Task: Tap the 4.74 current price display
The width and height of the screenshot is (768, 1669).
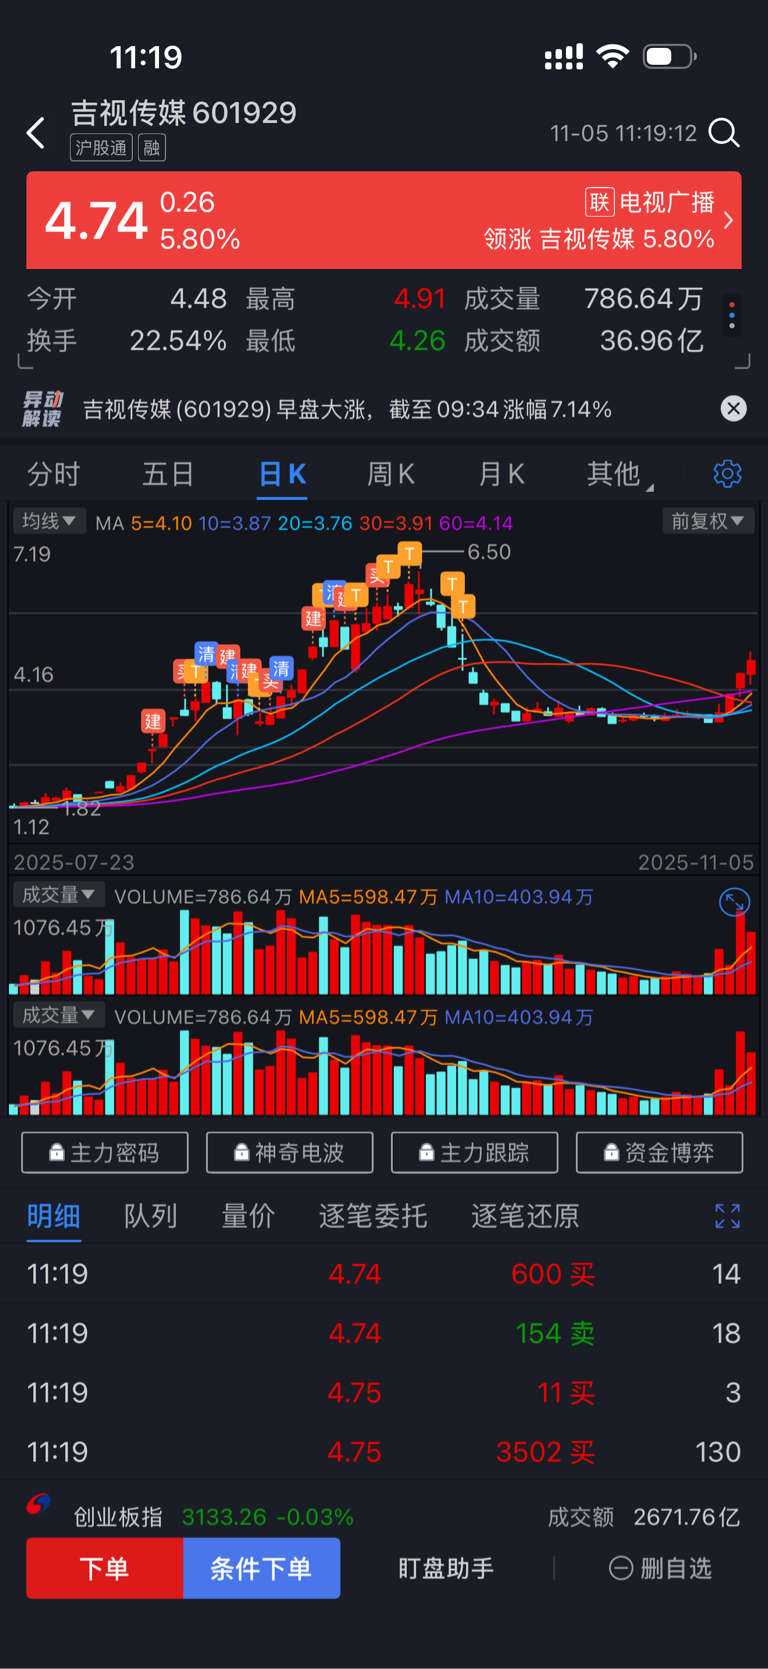Action: (x=97, y=221)
